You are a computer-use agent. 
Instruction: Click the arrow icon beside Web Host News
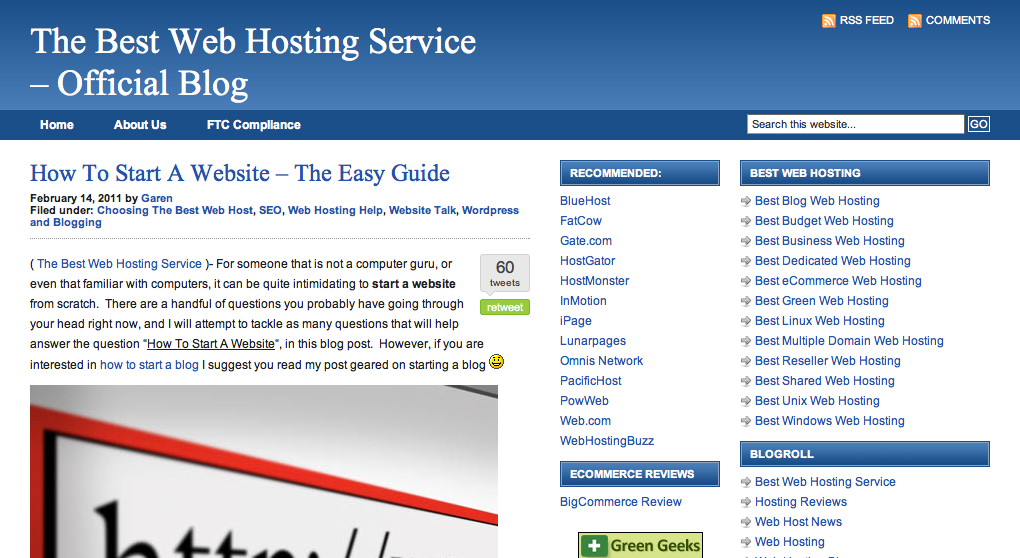click(746, 523)
